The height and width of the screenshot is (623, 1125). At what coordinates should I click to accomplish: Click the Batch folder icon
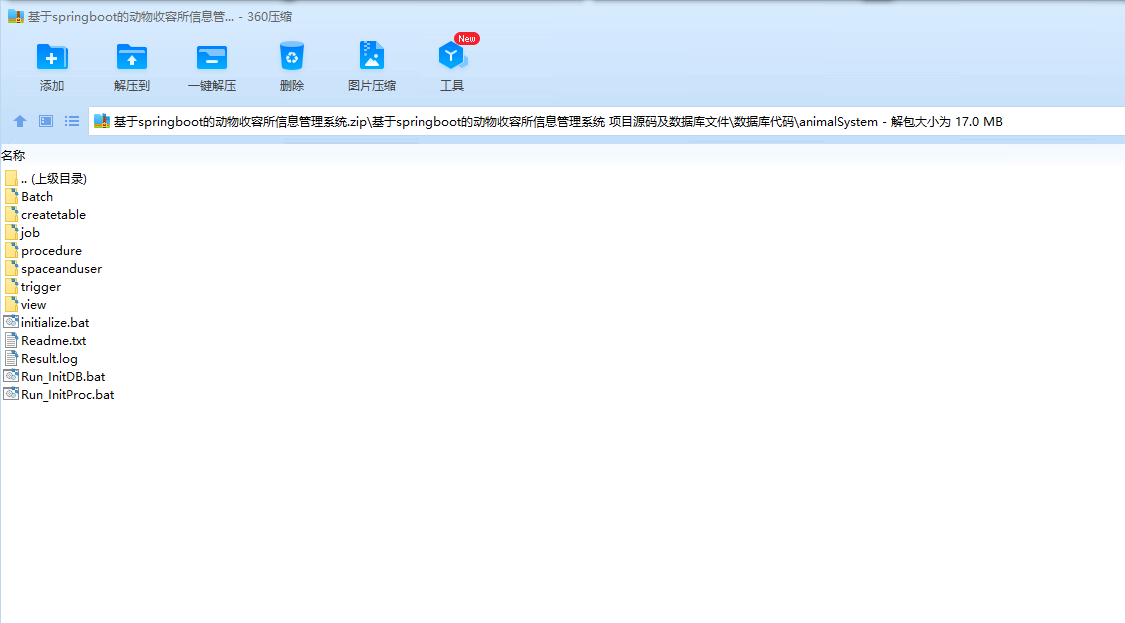coord(11,196)
